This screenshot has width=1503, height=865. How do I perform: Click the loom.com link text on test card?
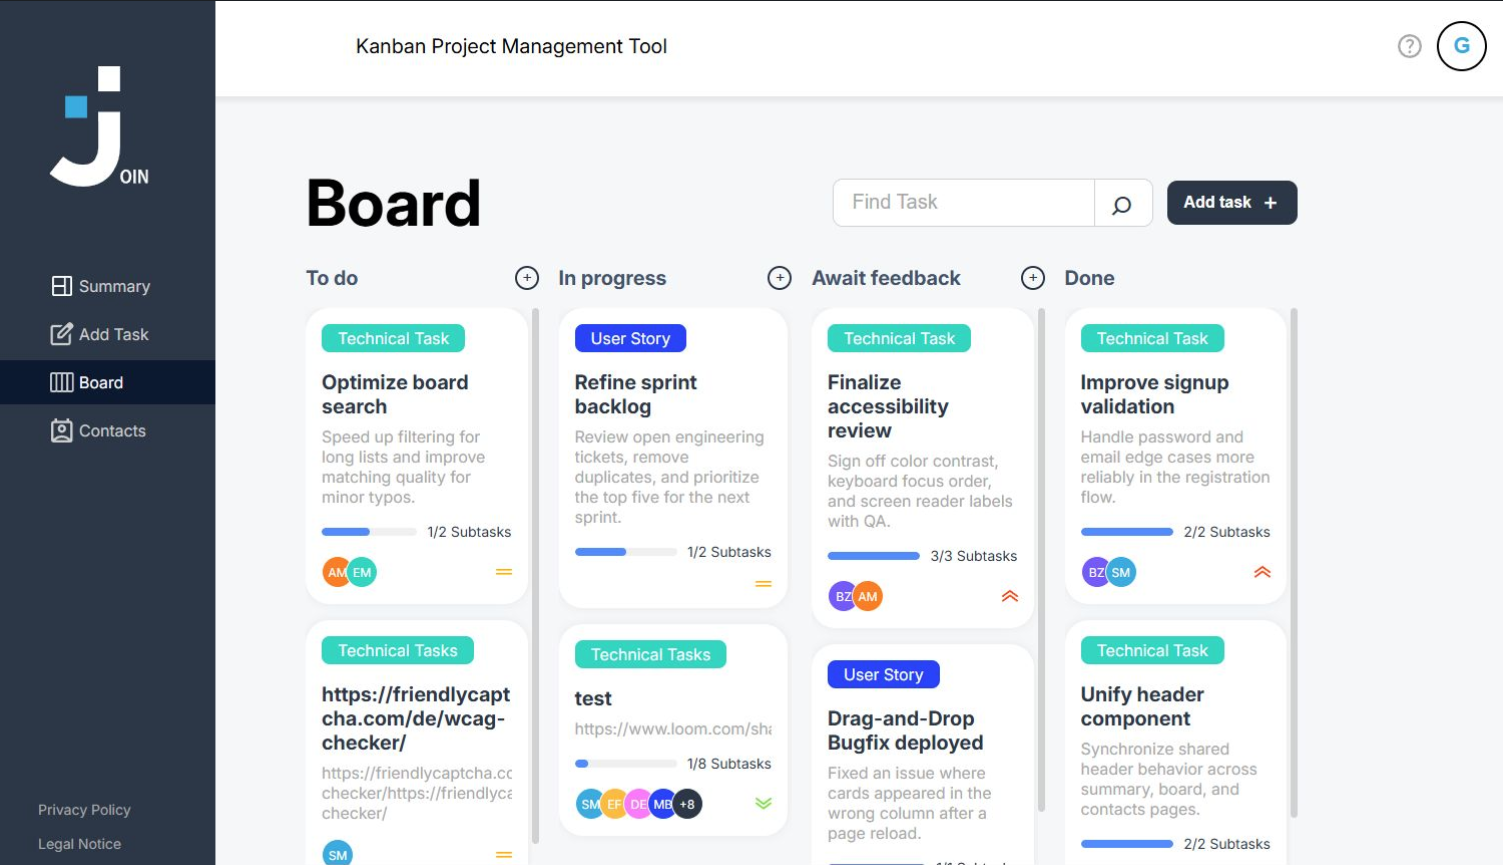click(x=673, y=729)
